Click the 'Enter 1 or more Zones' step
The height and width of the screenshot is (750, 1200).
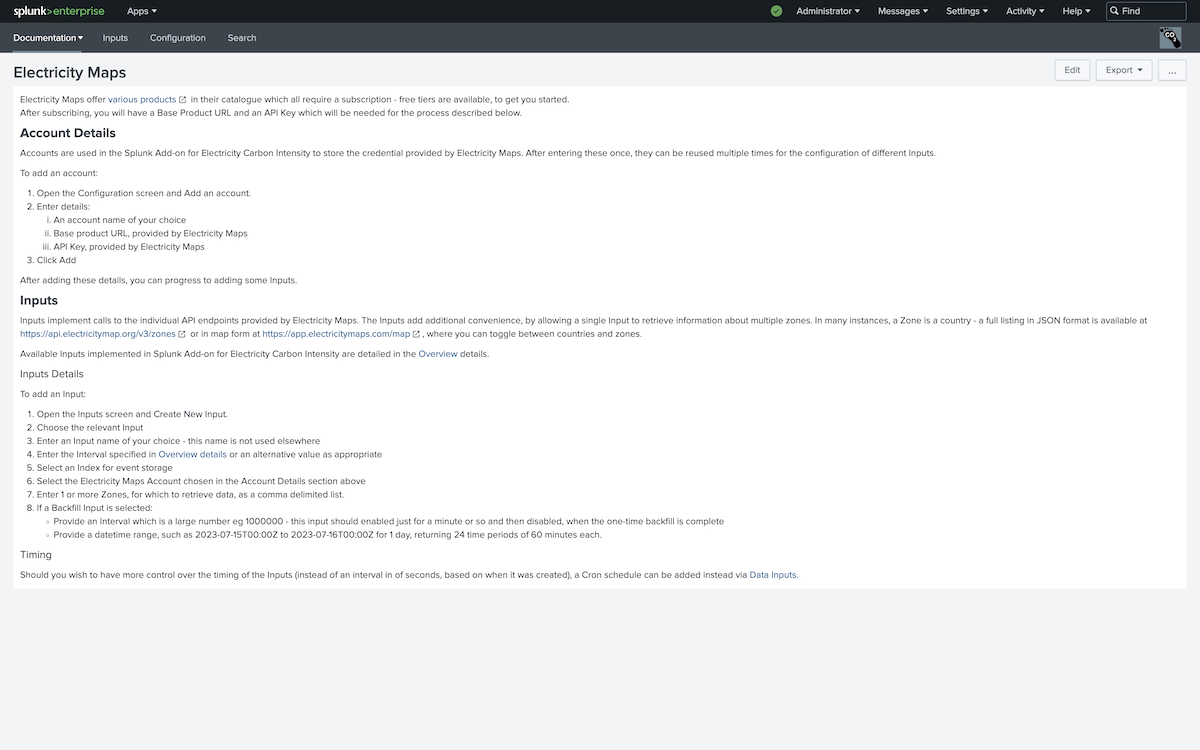[x=190, y=495]
